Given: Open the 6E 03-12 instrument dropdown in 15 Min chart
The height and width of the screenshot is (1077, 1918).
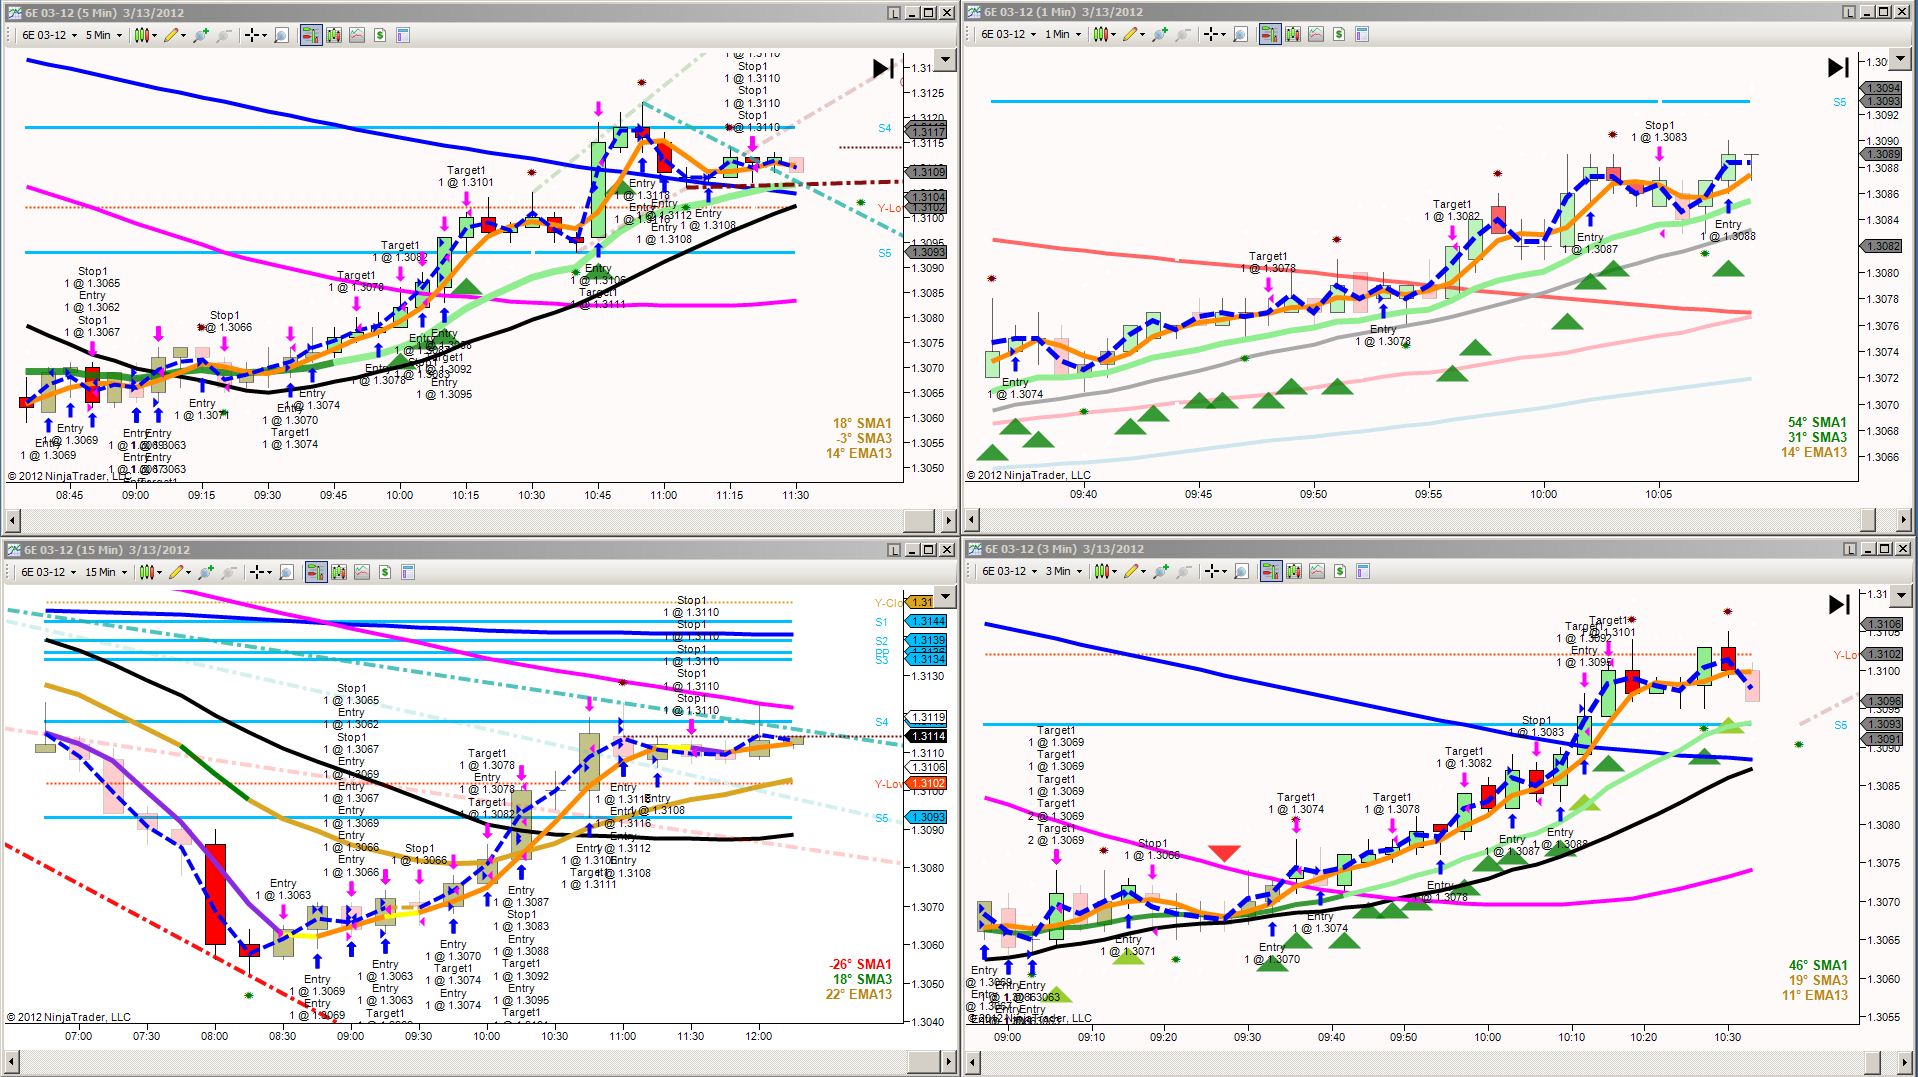Looking at the screenshot, I should pos(47,572).
